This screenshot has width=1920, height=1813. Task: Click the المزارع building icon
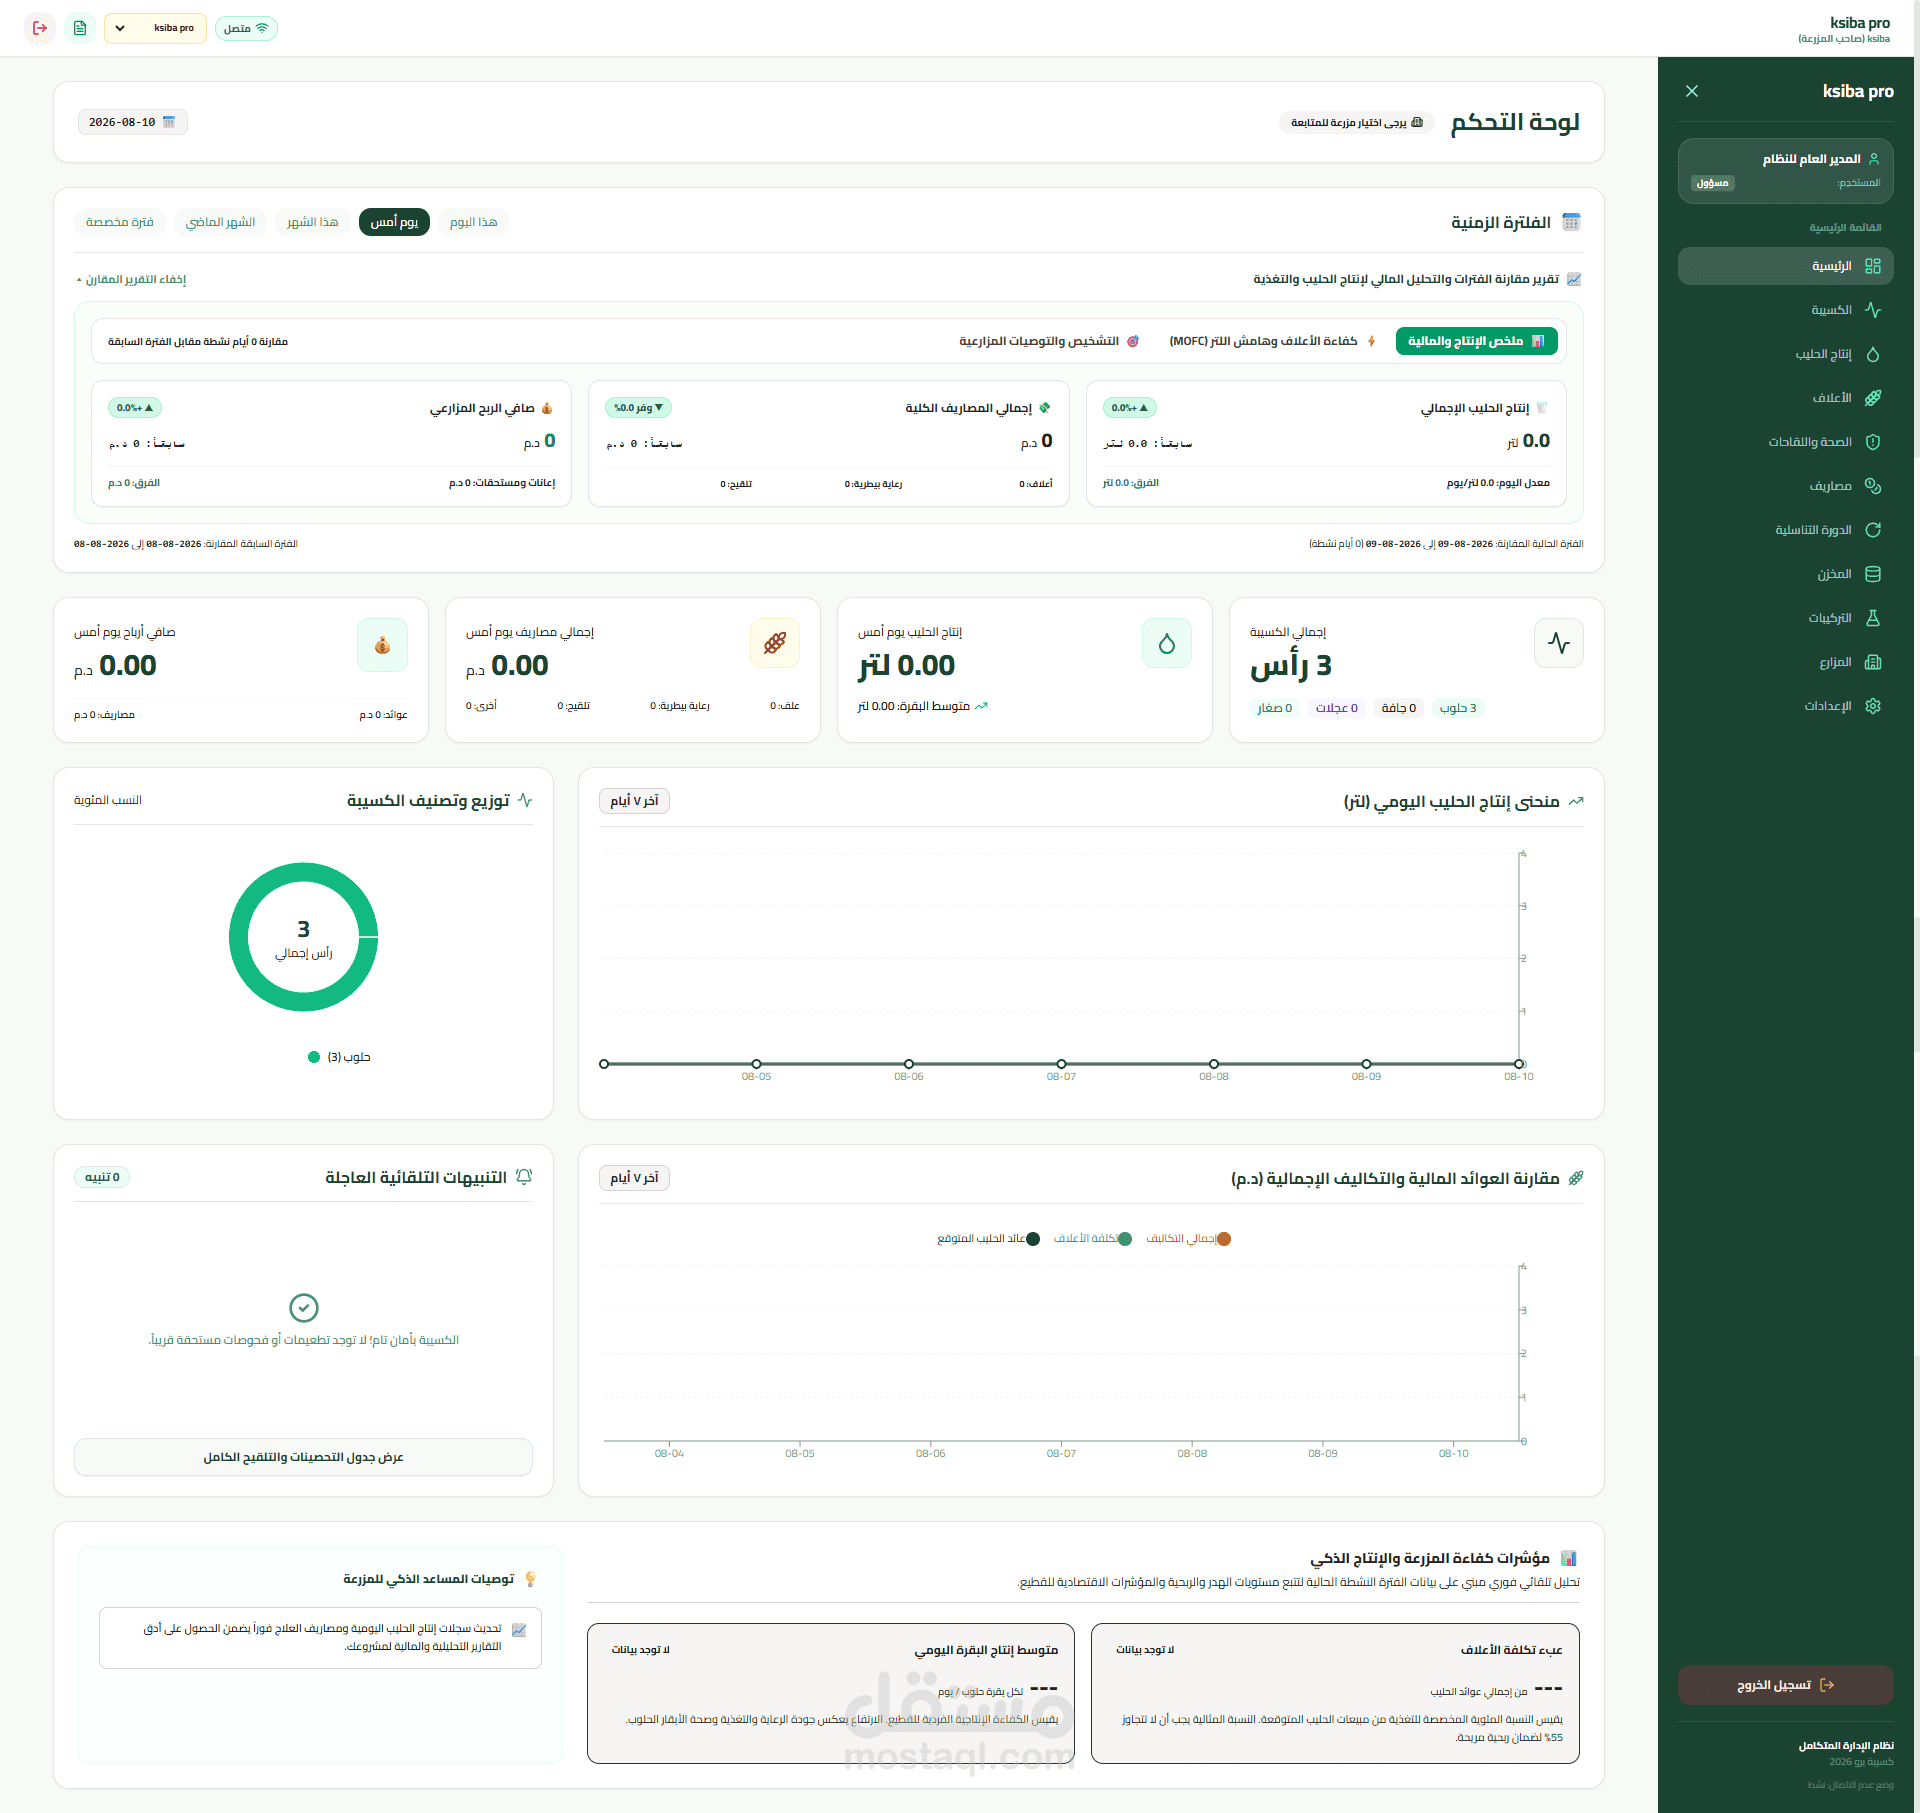pos(1873,662)
